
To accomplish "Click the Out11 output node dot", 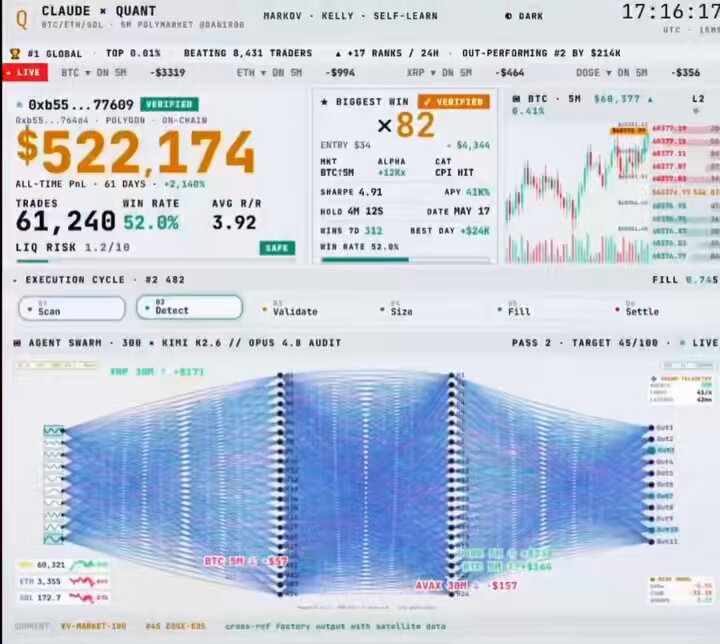I will 651,542.
